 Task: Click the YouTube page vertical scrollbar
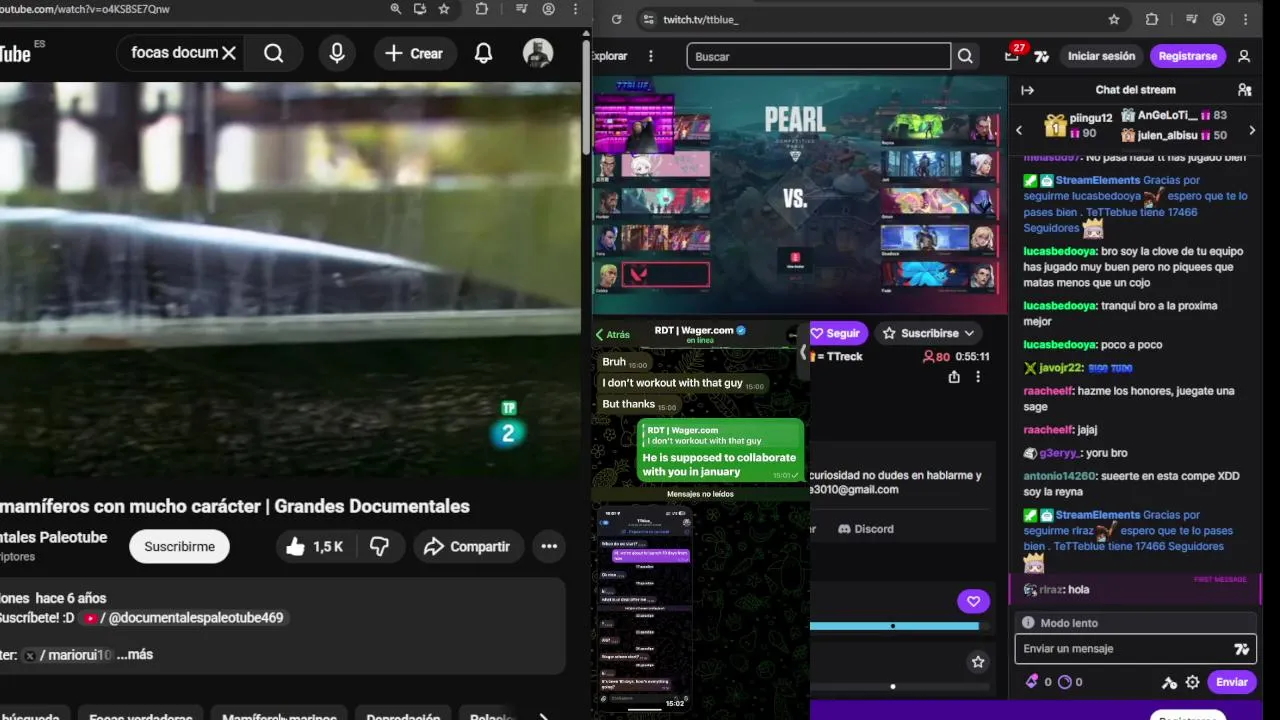click(587, 98)
